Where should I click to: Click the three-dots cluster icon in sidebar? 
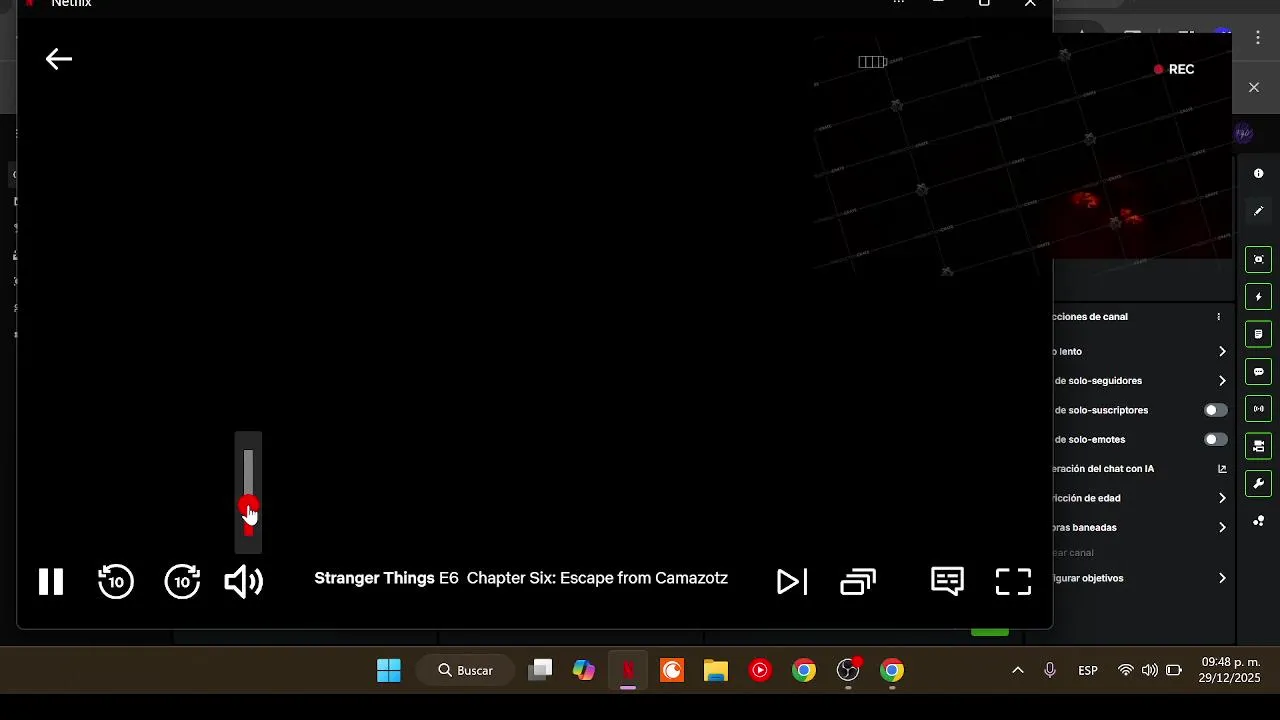coord(1259,521)
